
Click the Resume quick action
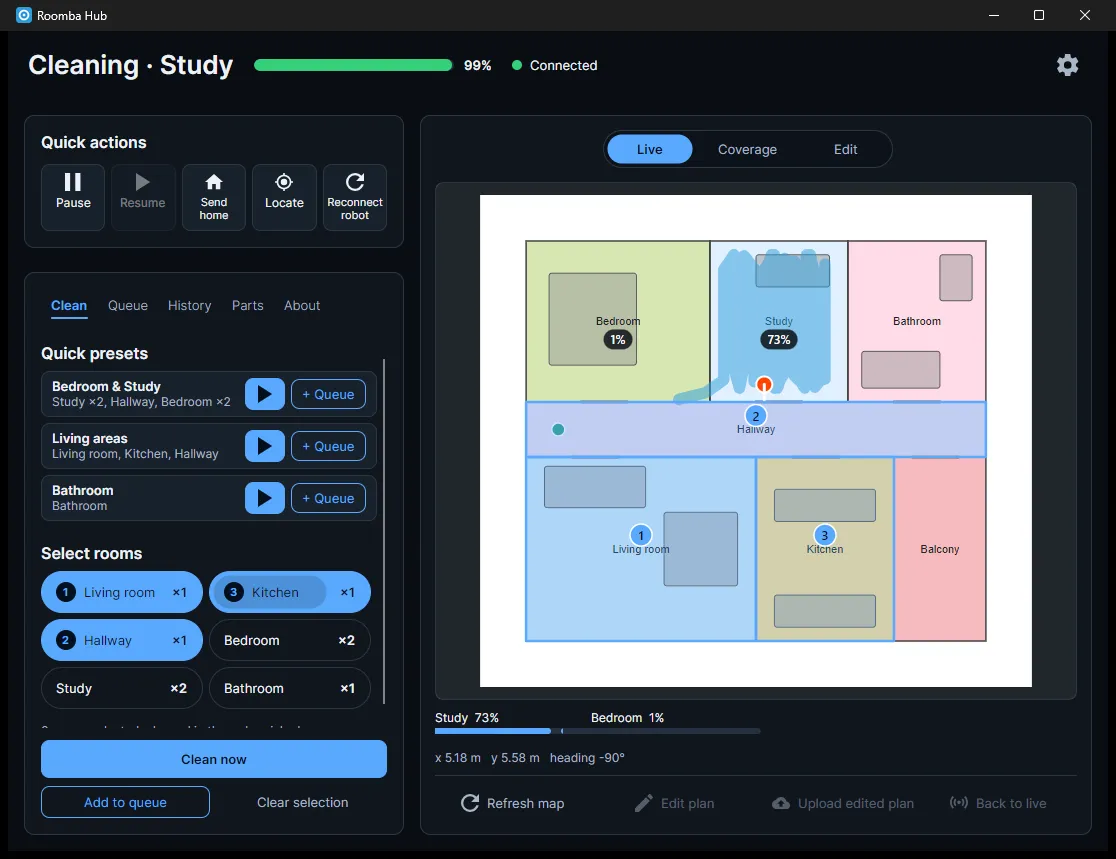click(x=142, y=197)
